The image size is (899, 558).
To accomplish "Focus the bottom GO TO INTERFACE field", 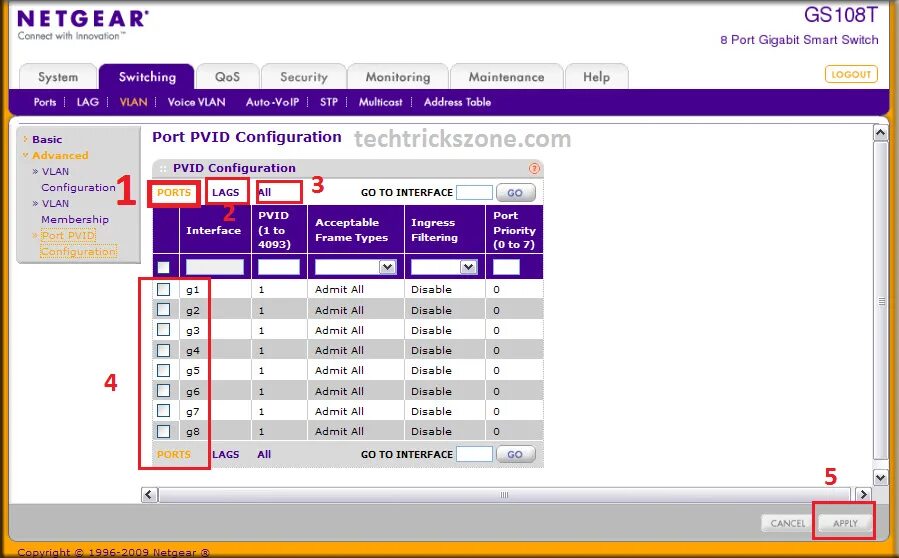I will [474, 454].
